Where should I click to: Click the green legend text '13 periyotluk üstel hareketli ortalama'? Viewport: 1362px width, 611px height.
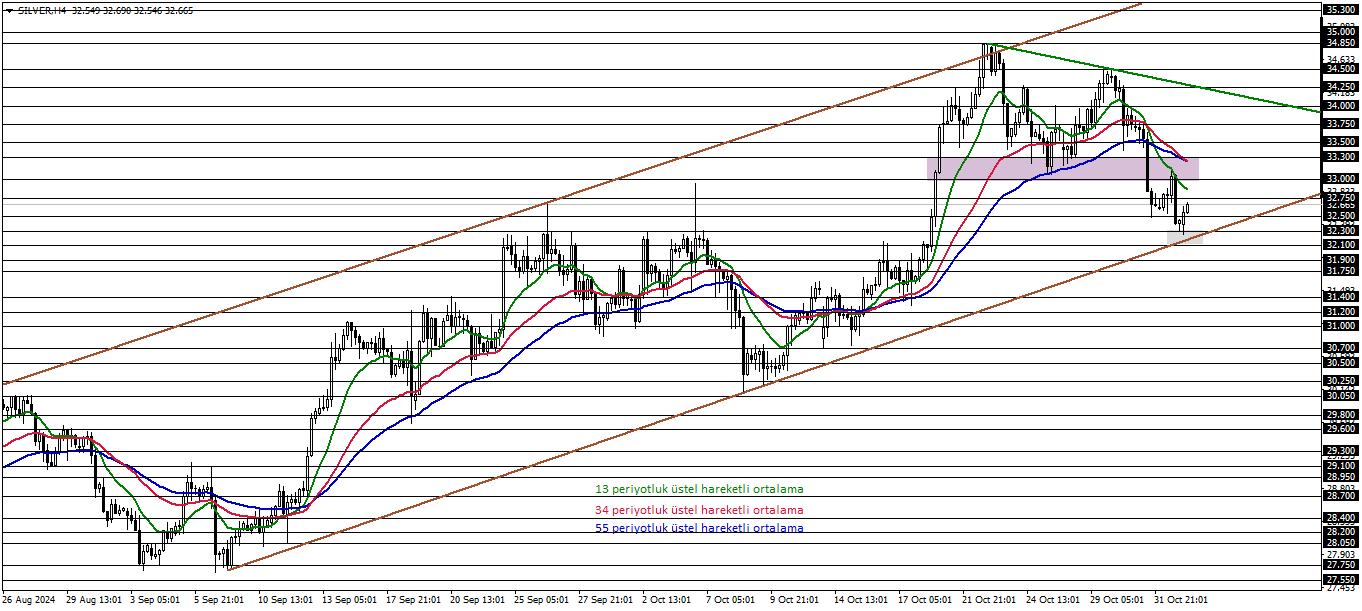click(699, 489)
